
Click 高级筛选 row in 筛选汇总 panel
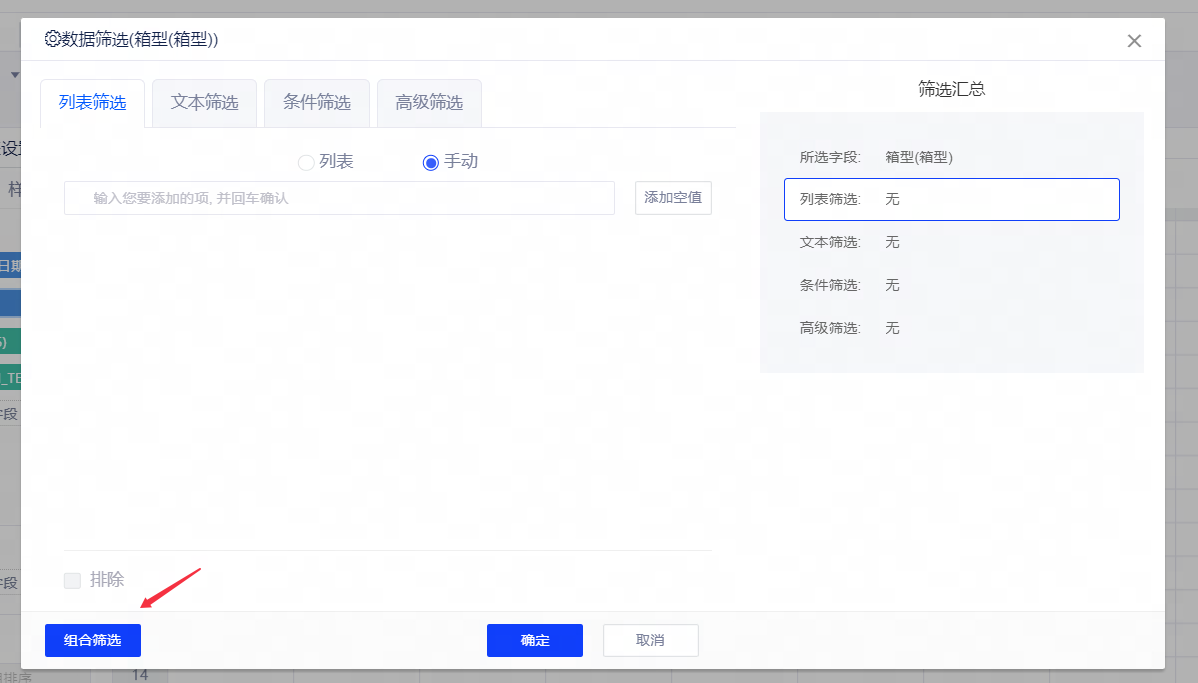pos(951,328)
